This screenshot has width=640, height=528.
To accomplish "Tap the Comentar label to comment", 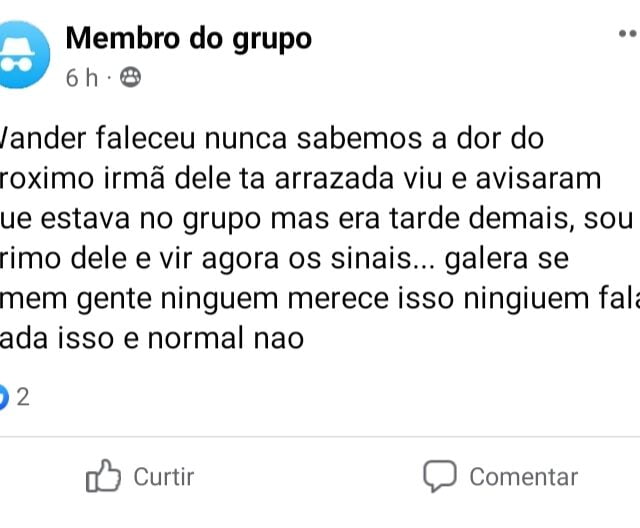I will 524,477.
